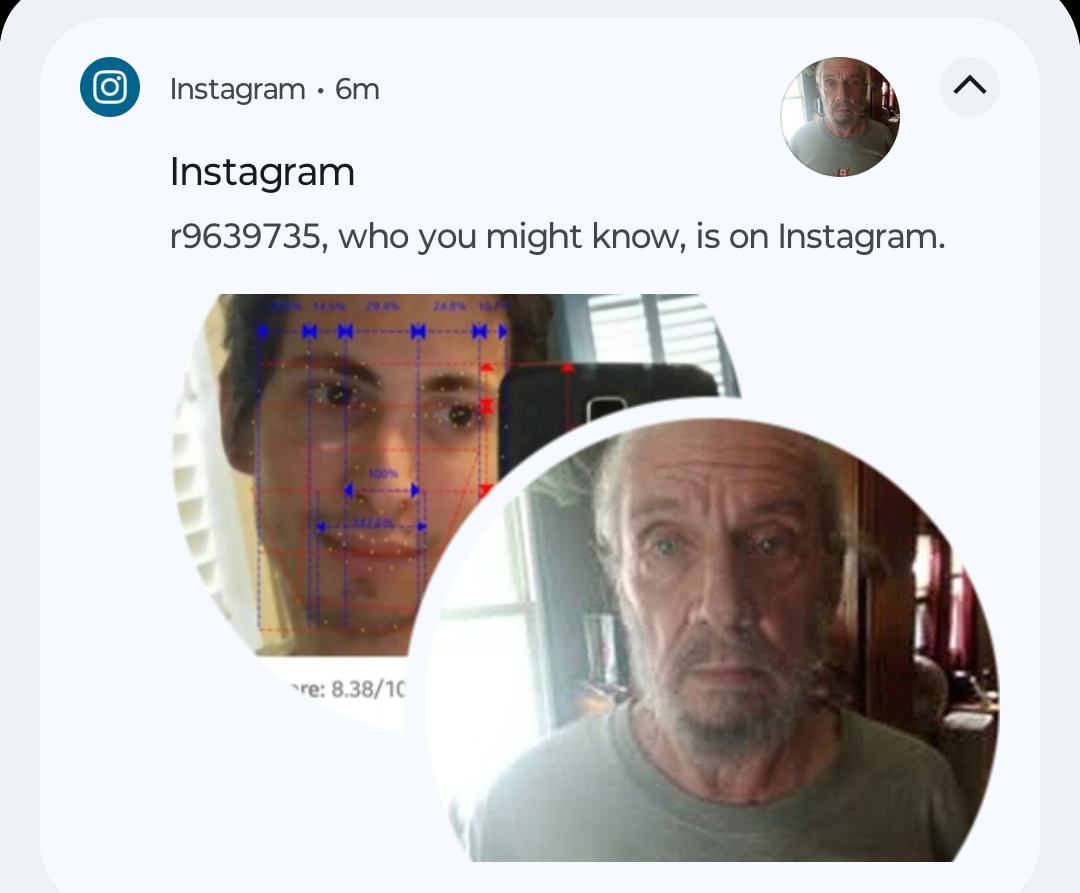The width and height of the screenshot is (1080, 893).
Task: Tap the blue measurement arrows atop face photo
Action: [382, 331]
